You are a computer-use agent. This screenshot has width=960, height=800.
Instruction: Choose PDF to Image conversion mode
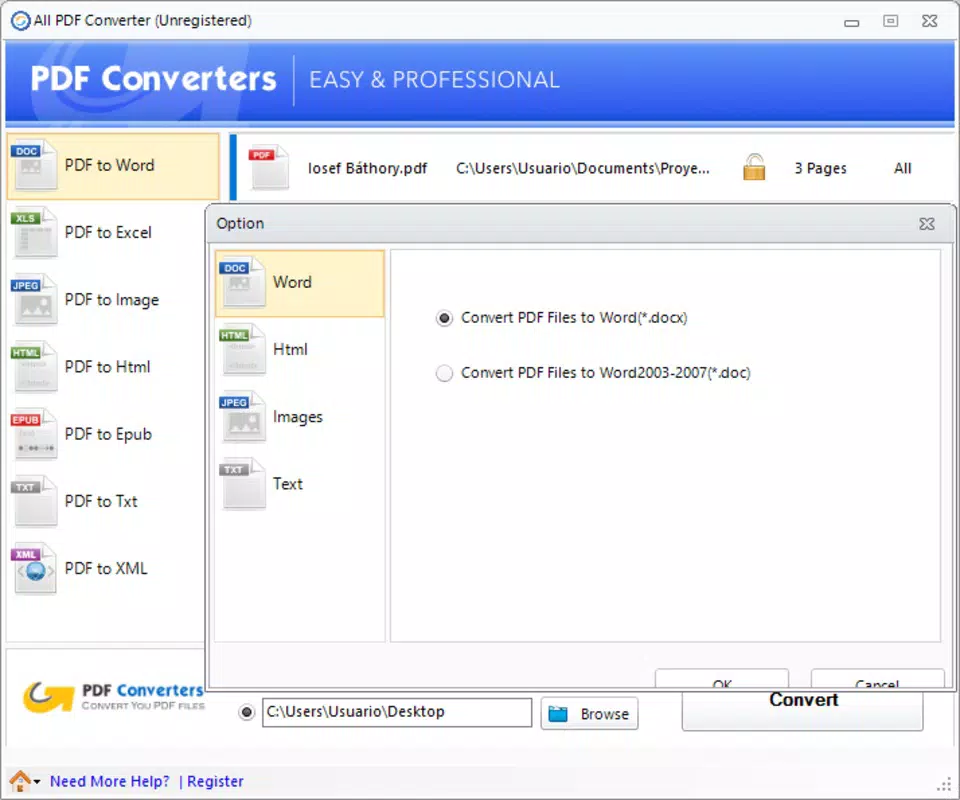105,300
